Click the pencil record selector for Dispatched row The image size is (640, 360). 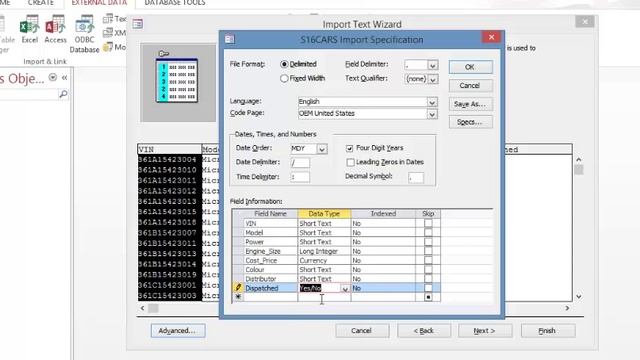click(238, 288)
